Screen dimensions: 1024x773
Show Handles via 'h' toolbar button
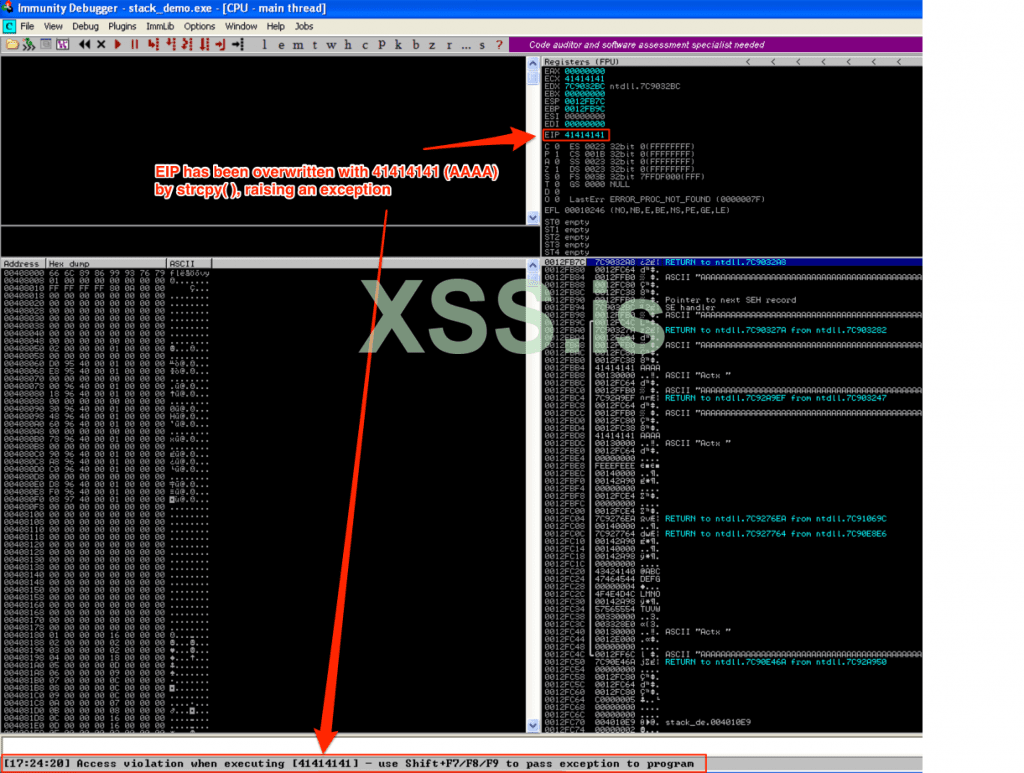(348, 44)
